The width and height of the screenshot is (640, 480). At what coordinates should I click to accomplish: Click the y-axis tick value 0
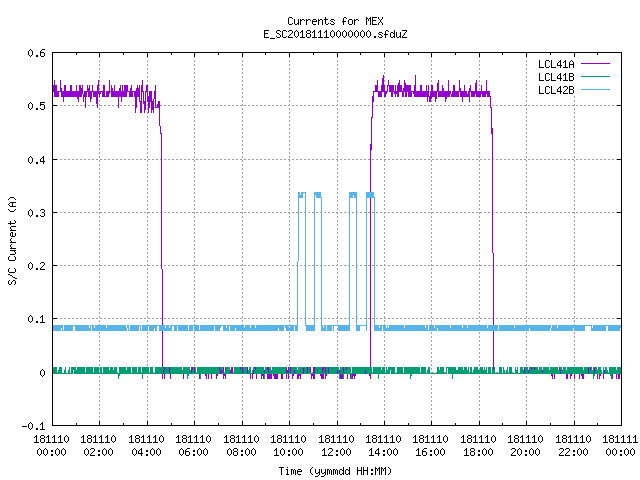[42, 373]
